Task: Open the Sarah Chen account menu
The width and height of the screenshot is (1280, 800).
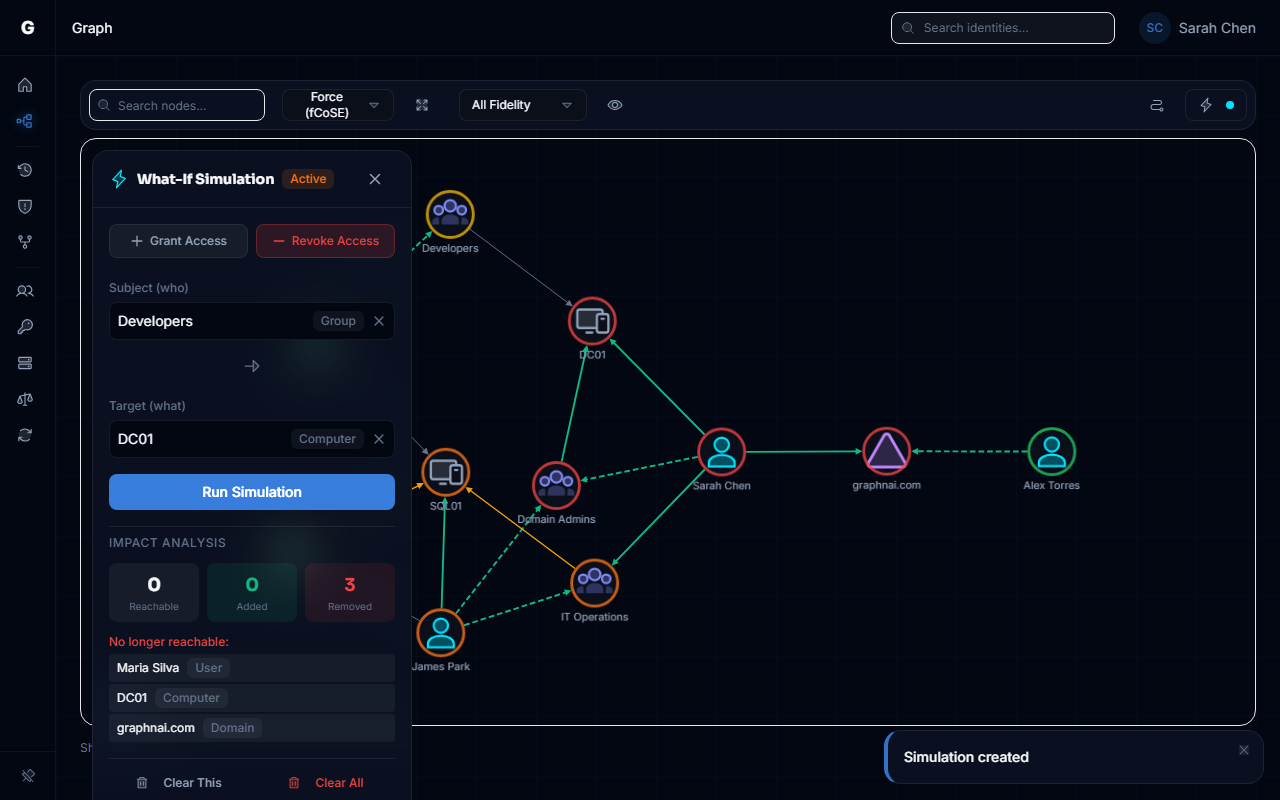Action: pos(1197,27)
